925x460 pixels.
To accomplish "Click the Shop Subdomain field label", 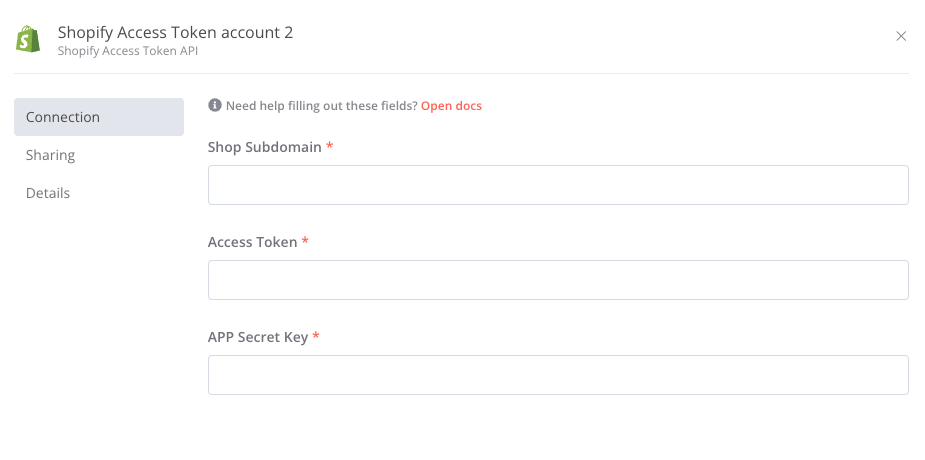I will click(x=265, y=147).
